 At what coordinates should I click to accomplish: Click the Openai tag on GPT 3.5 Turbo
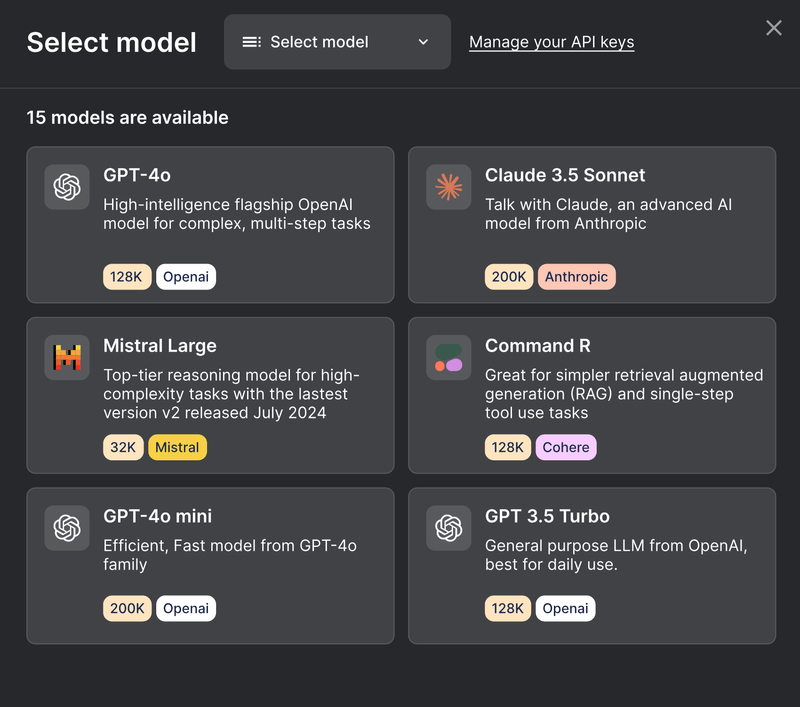[x=565, y=608]
